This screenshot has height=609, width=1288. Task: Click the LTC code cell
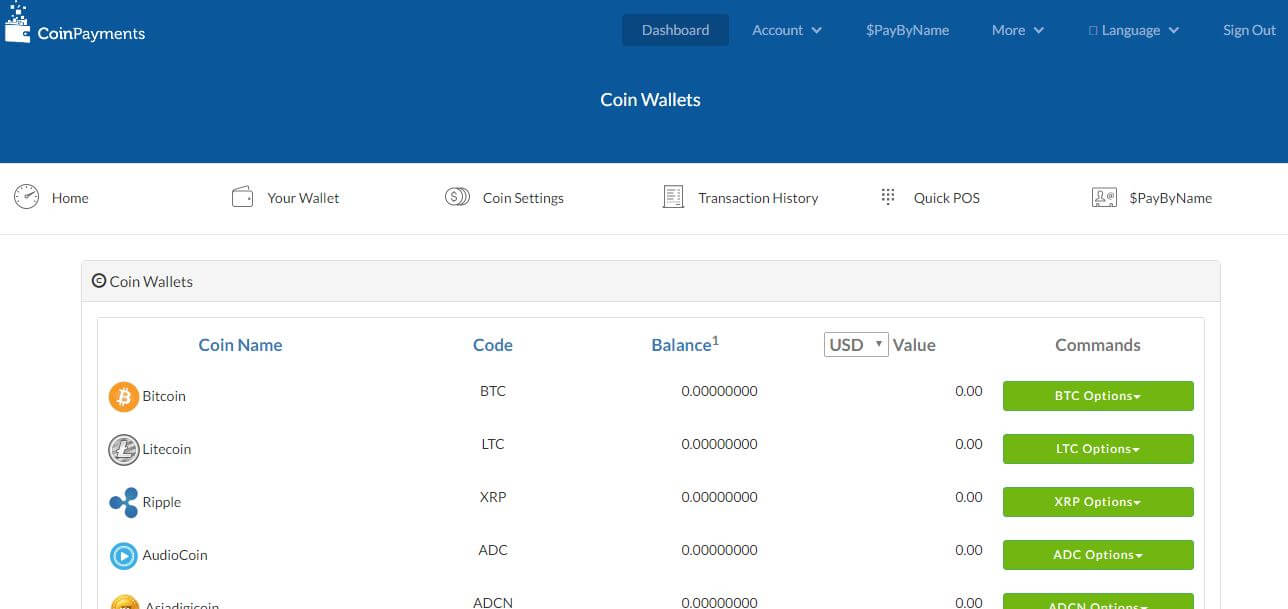[493, 444]
